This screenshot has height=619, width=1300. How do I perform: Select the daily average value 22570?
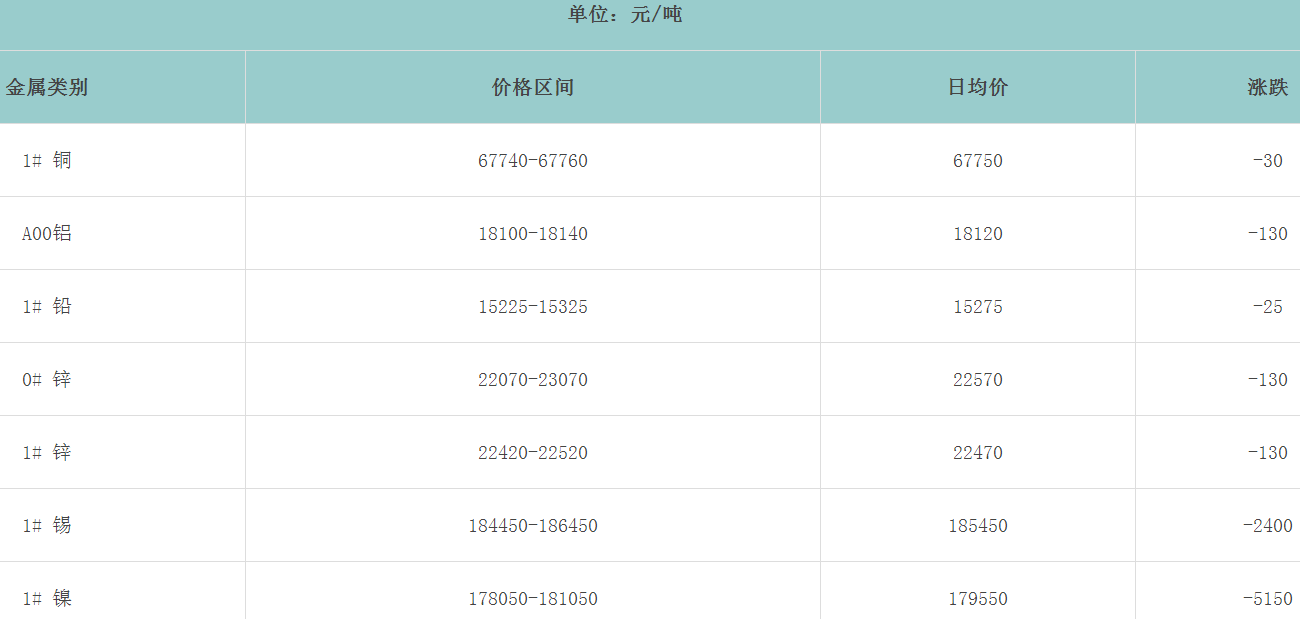977,380
